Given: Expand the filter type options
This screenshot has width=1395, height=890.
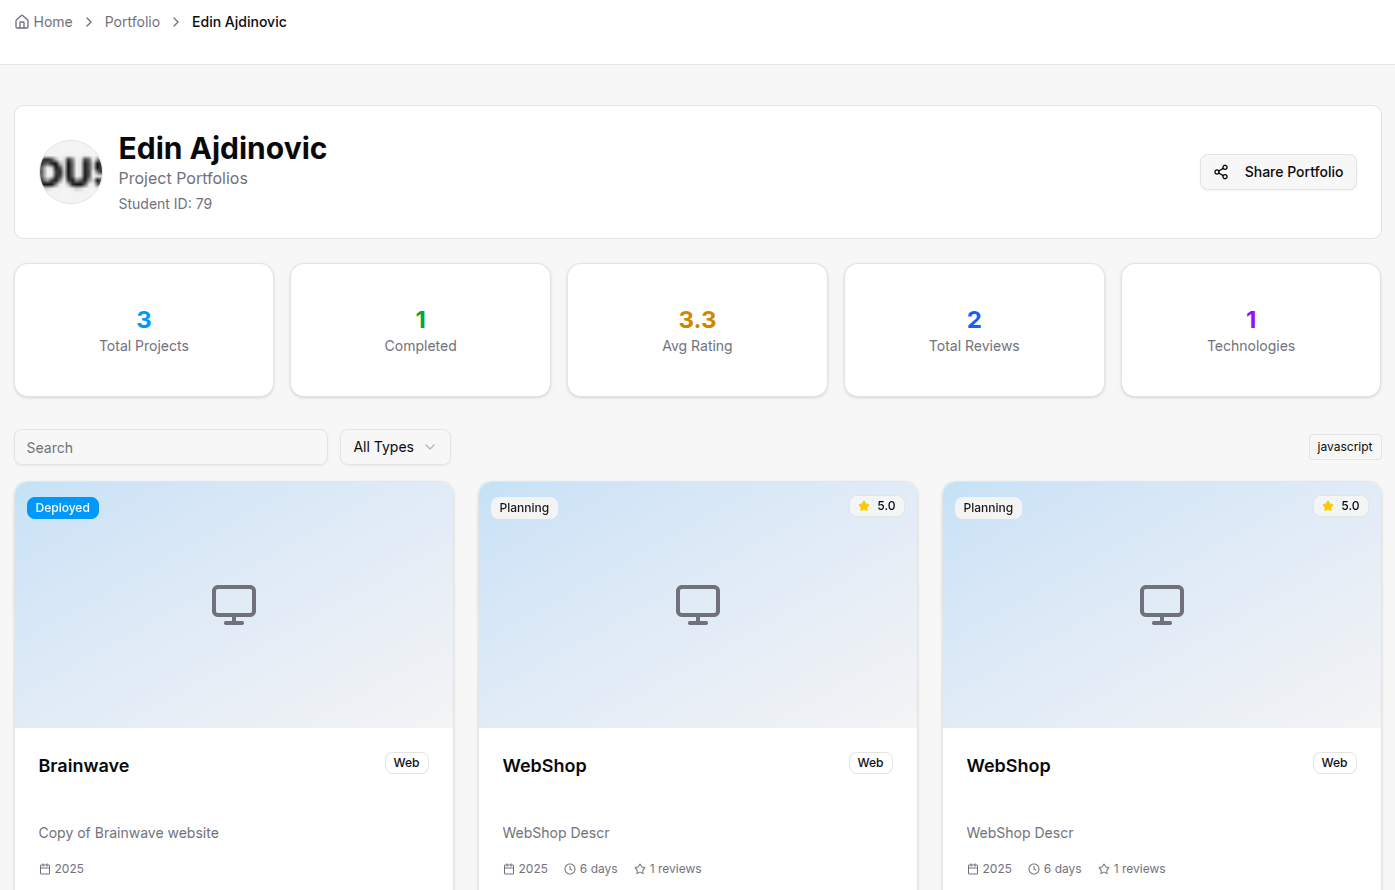Looking at the screenshot, I should click(x=395, y=446).
